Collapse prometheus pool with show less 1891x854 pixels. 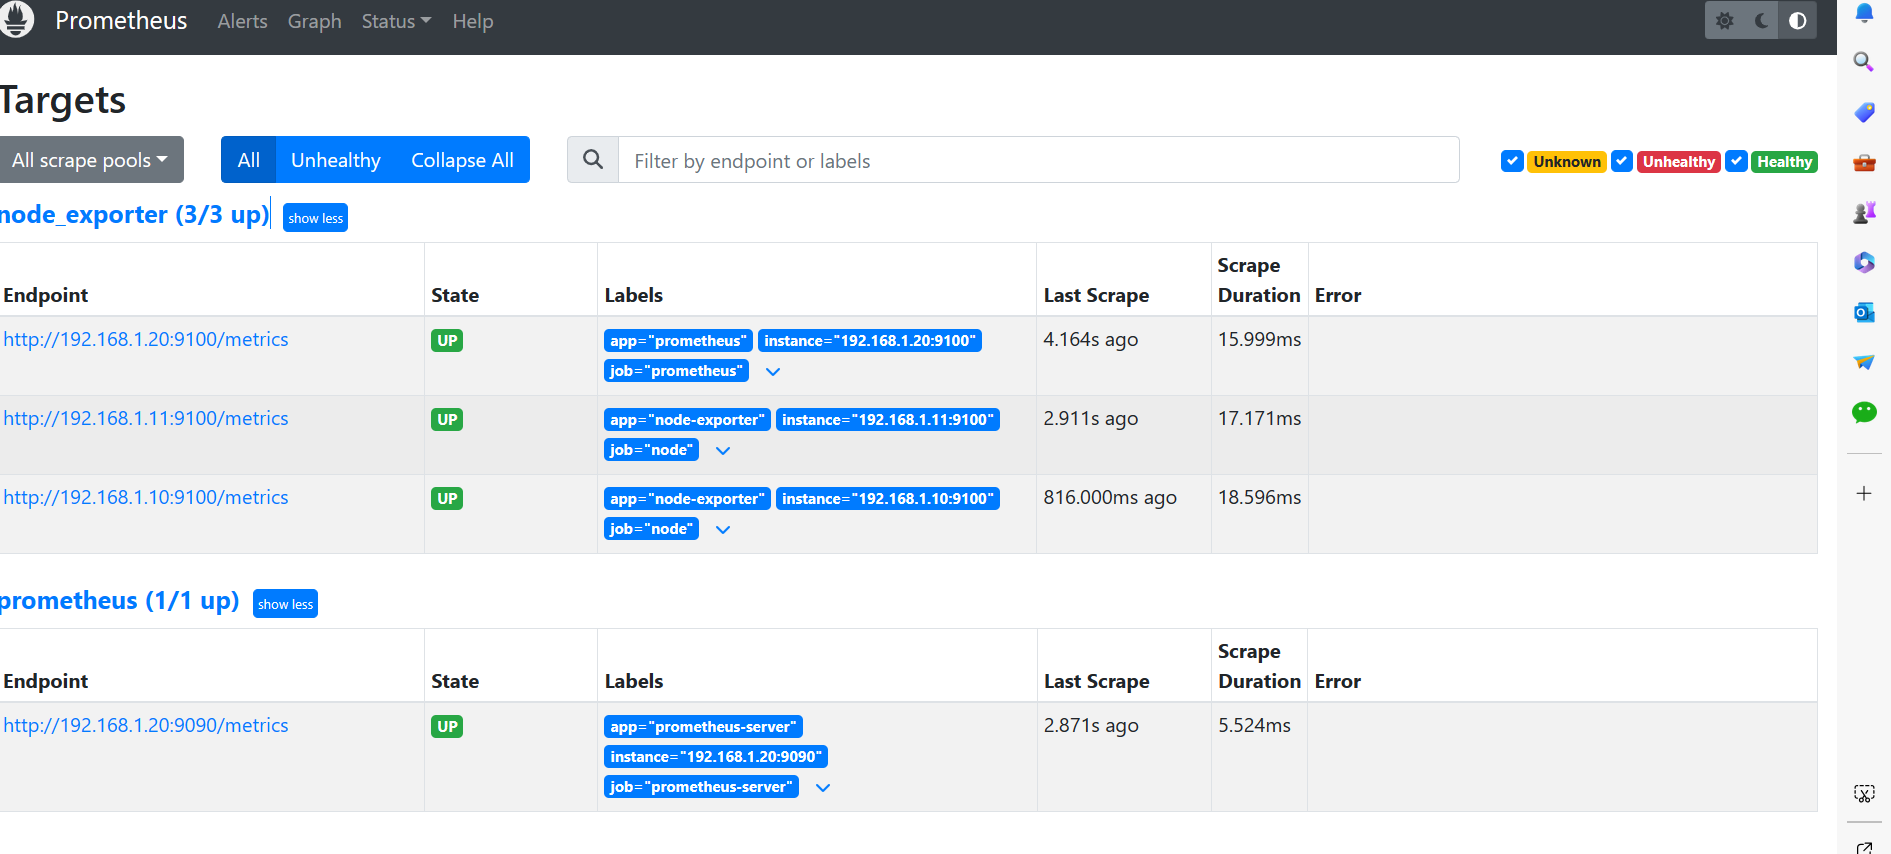click(285, 604)
